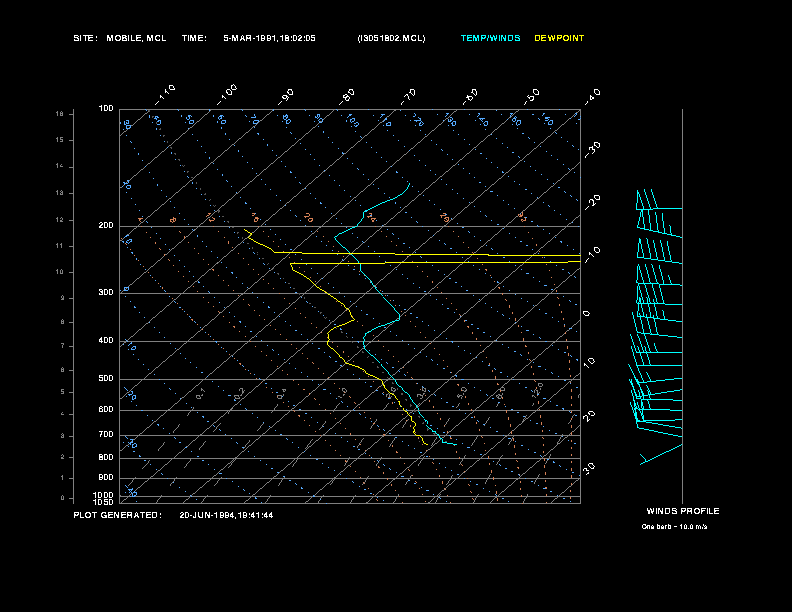Click the 1000 pressure level label
Image resolution: width=792 pixels, height=612 pixels.
104,495
